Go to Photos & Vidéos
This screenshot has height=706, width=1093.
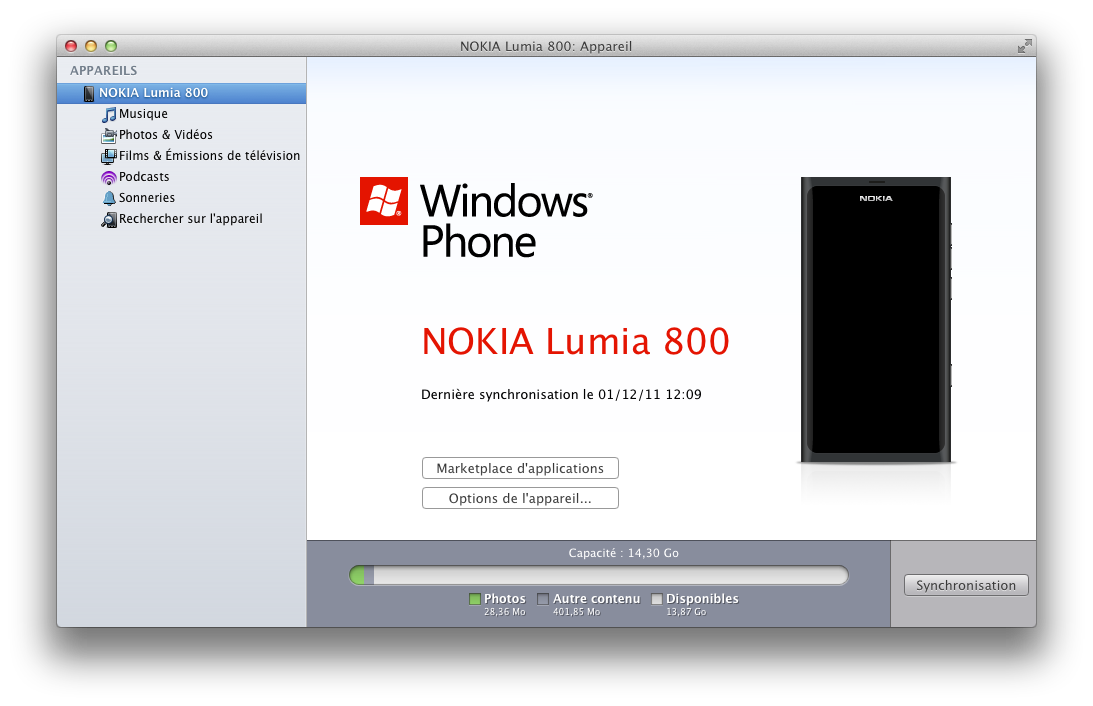165,135
